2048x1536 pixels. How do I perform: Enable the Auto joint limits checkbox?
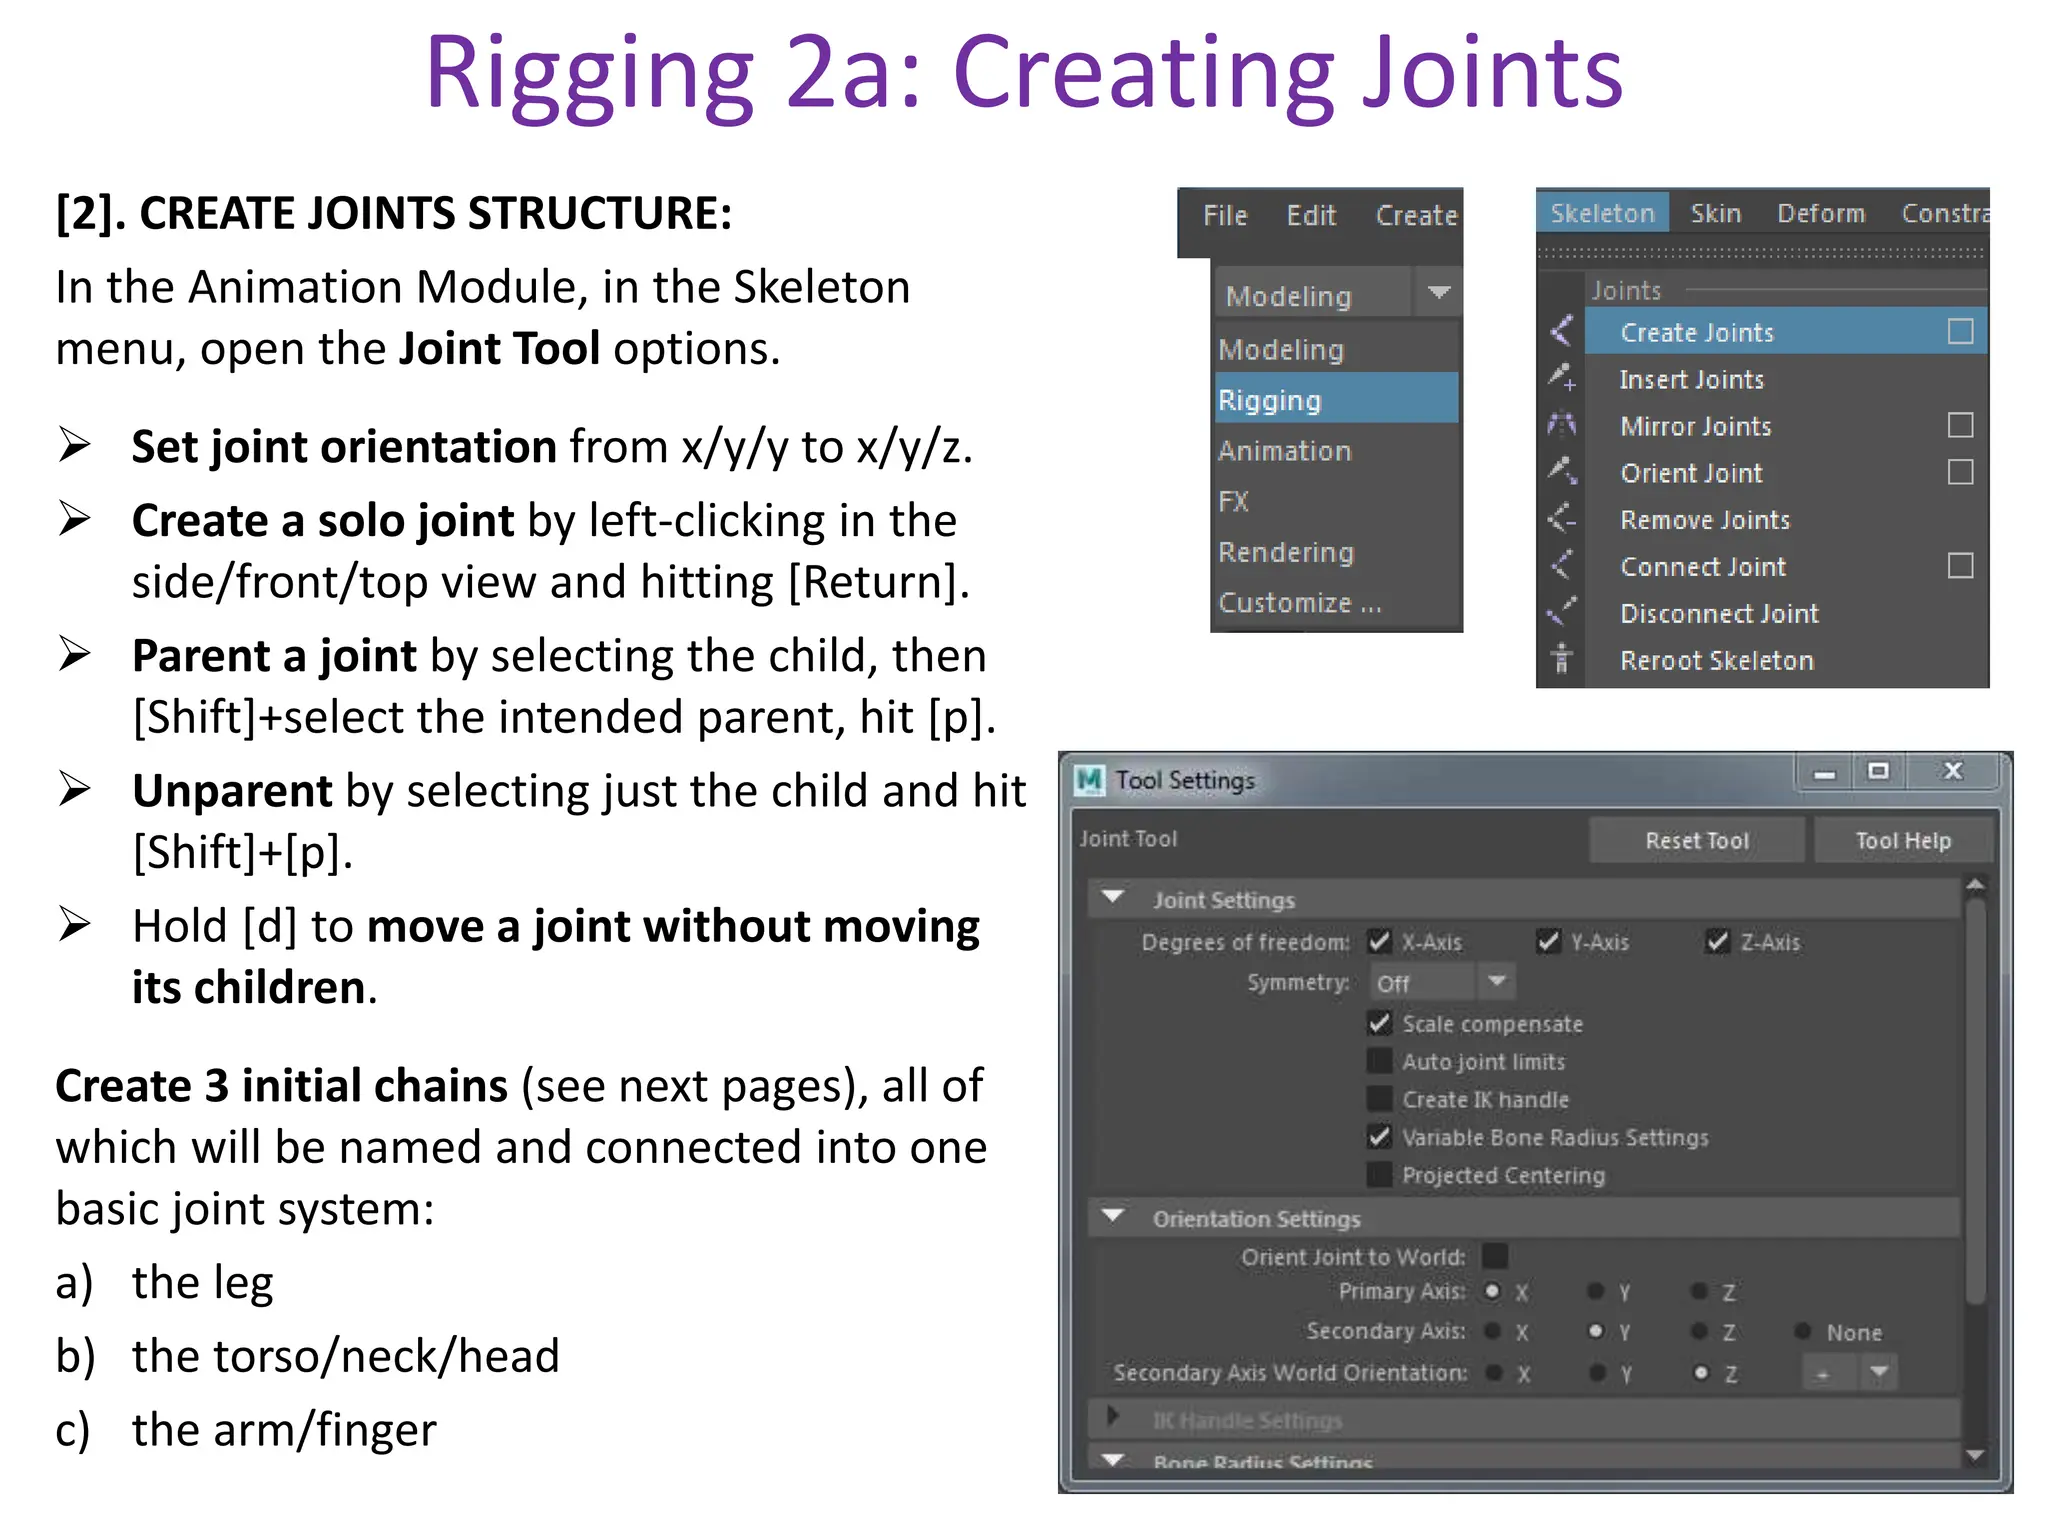pyautogui.click(x=1380, y=1061)
